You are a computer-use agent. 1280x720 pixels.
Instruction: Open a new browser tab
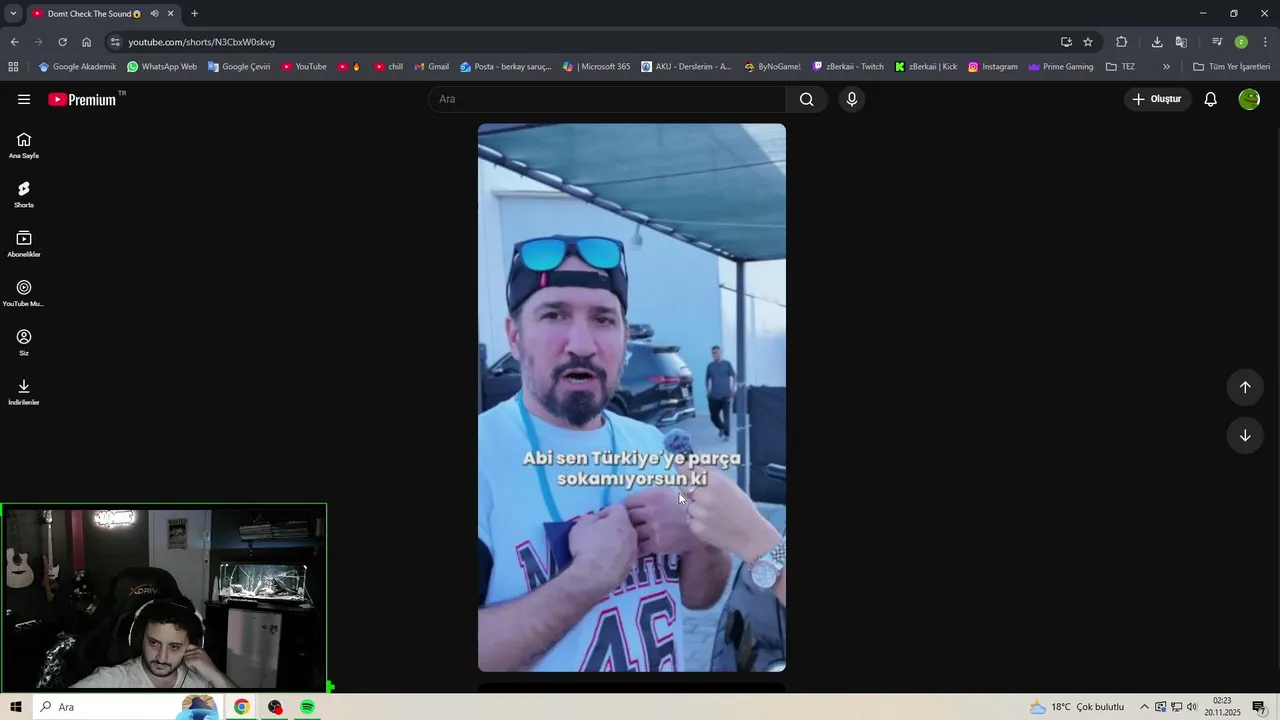click(194, 14)
